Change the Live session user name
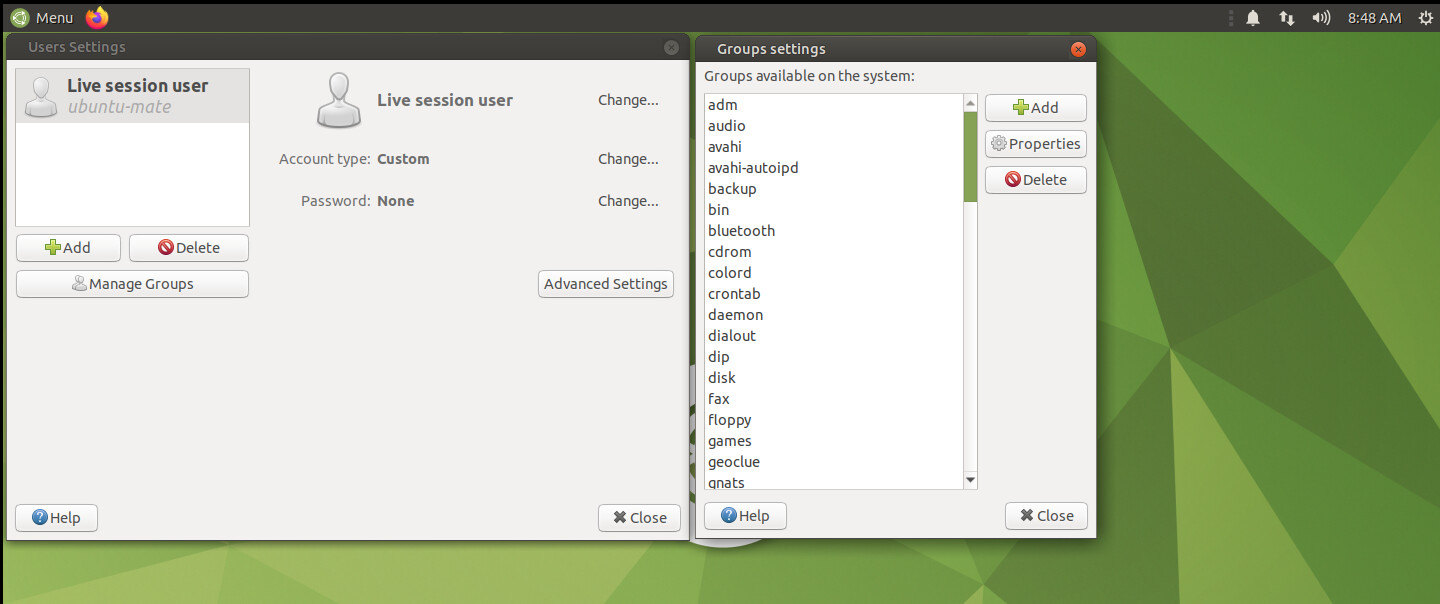Viewport: 1440px width, 604px height. coord(628,100)
